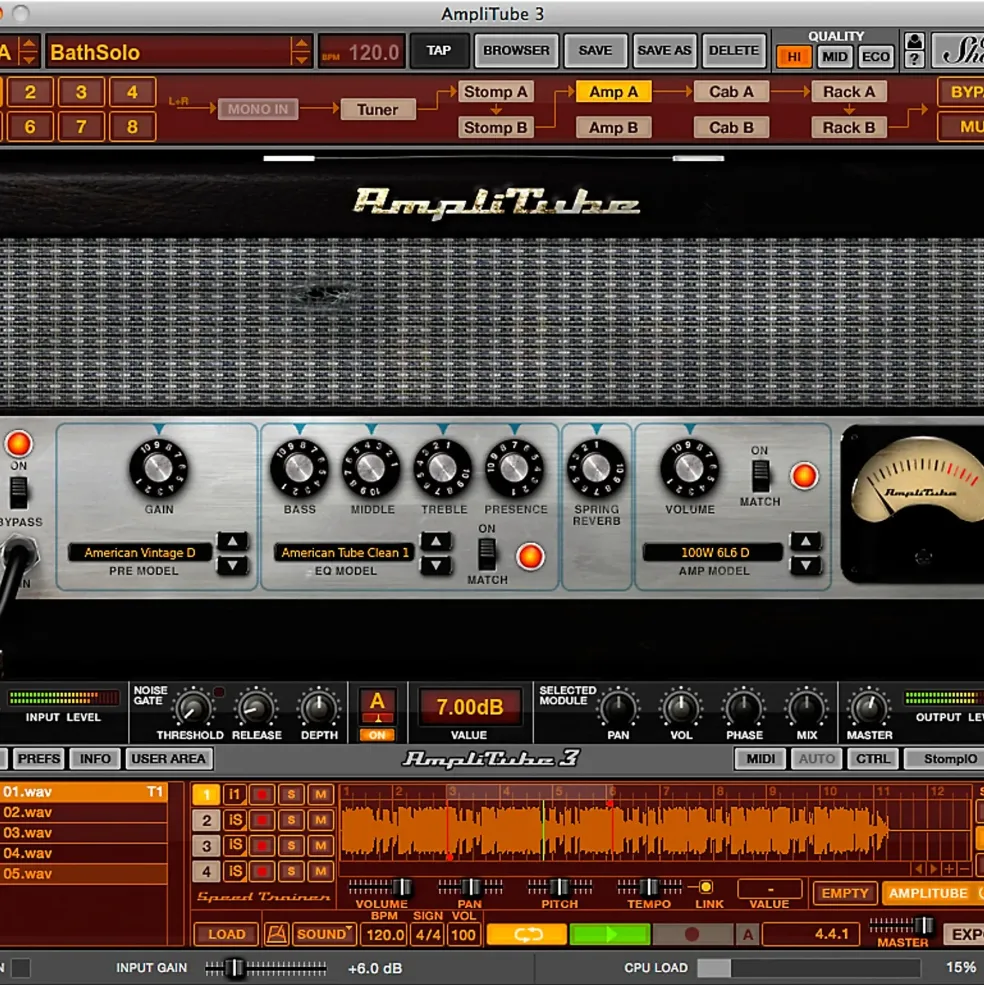
Task: Click the Speed Trainer TEMPO slider
Action: pyautogui.click(x=649, y=886)
